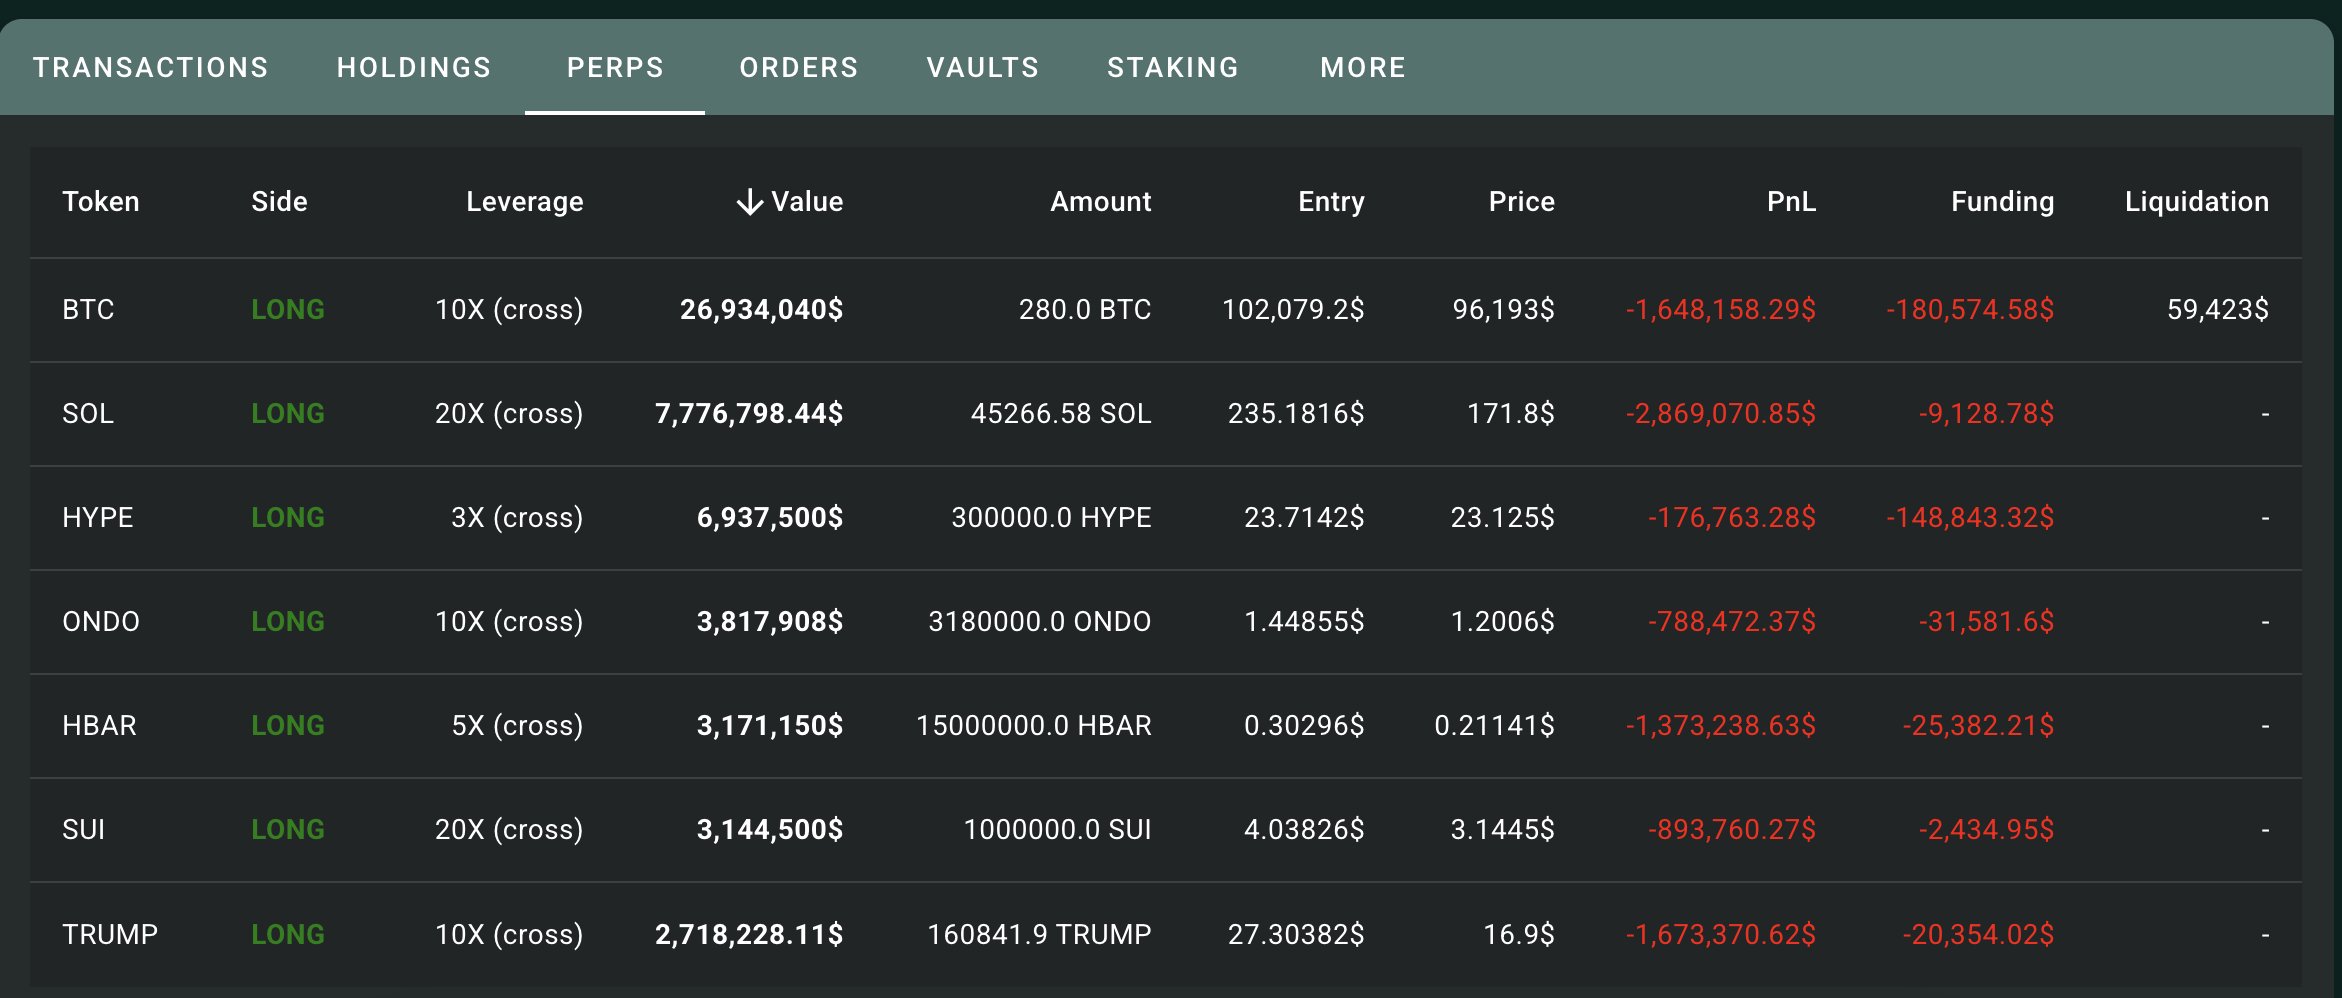
Task: Select the Perps tab
Action: 615,67
